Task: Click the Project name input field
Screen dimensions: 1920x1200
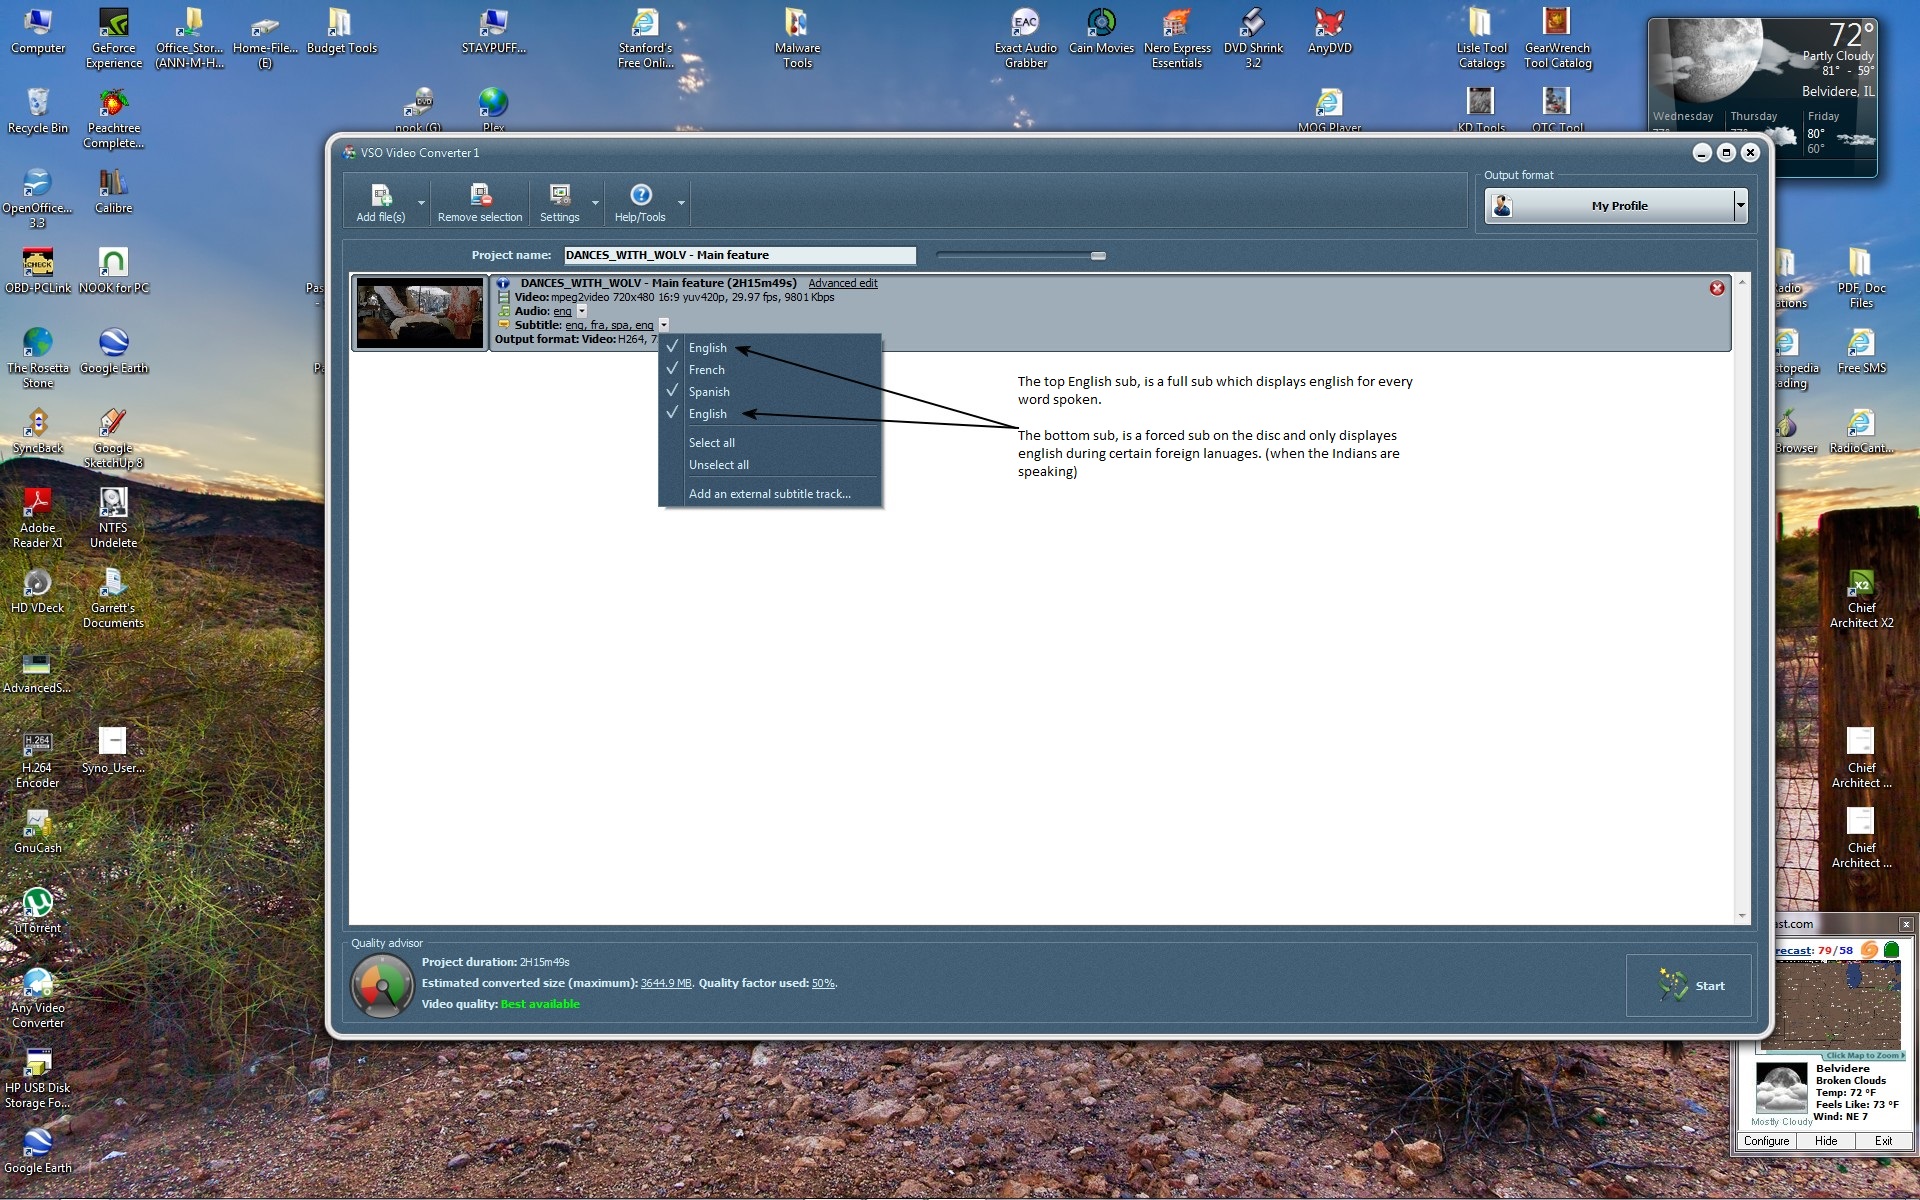Action: click(739, 255)
